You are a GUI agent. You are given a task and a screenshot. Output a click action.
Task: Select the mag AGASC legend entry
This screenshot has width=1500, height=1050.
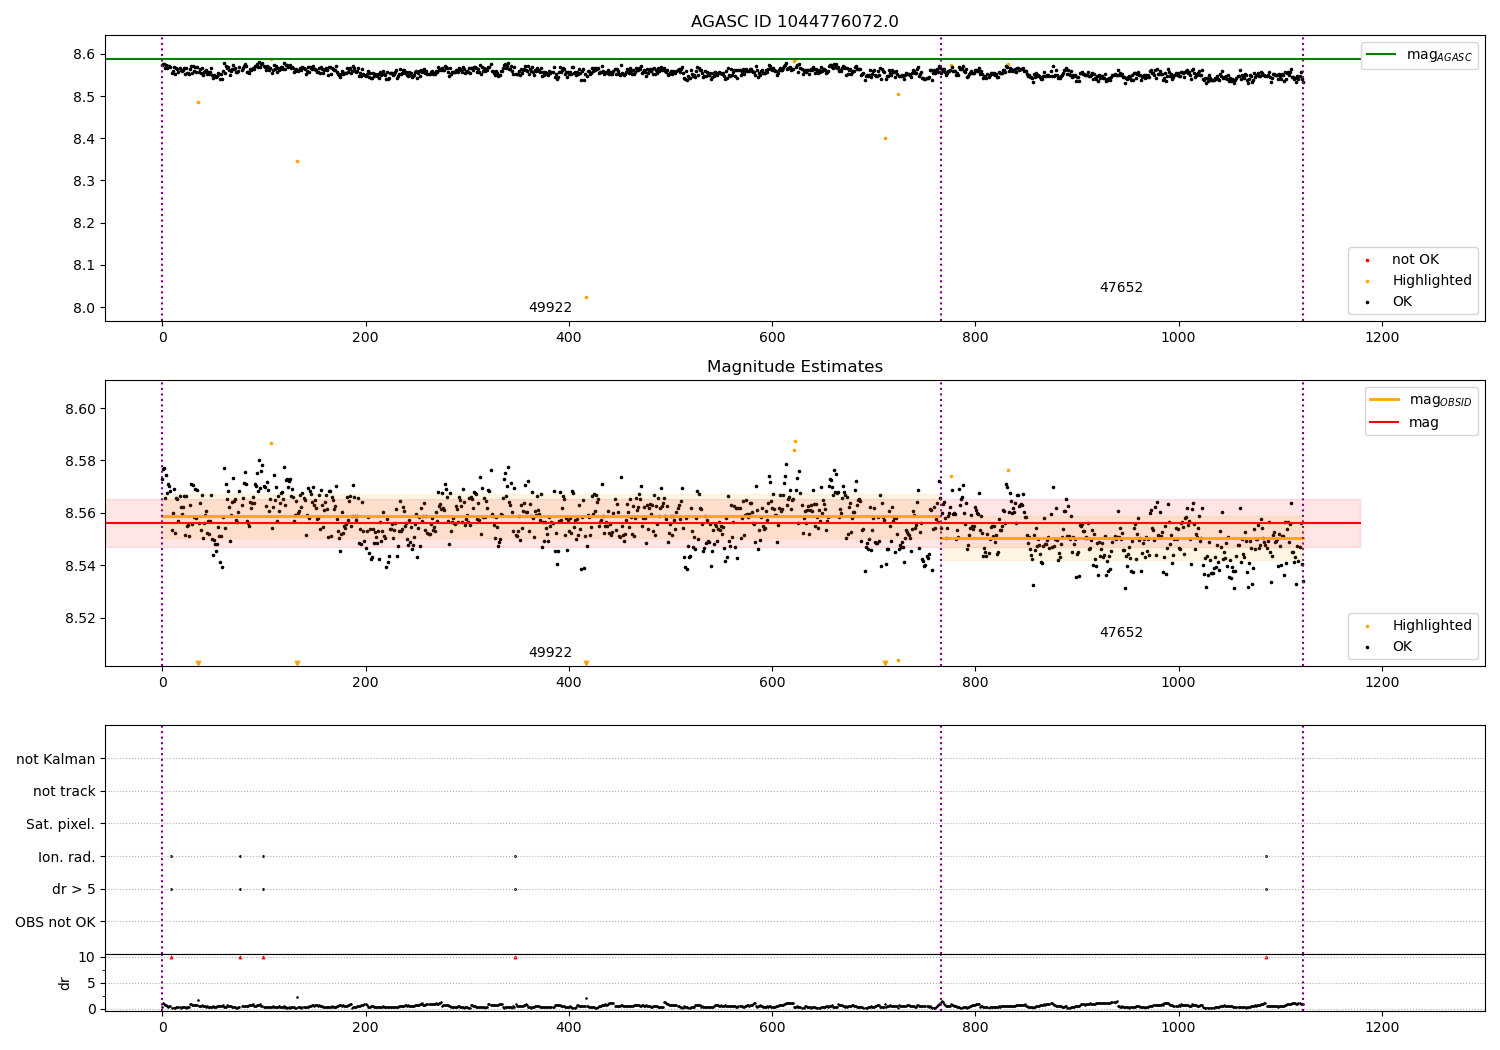(x=1419, y=55)
